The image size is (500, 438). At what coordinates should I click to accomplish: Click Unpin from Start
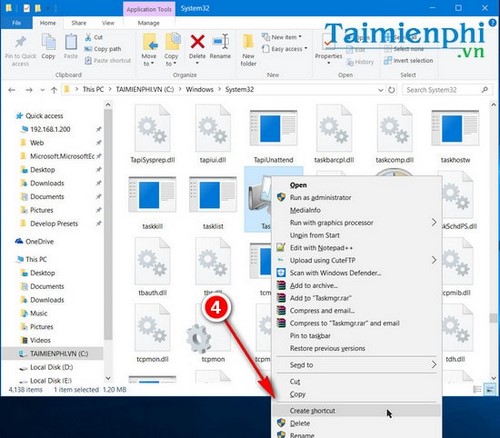pos(357,235)
